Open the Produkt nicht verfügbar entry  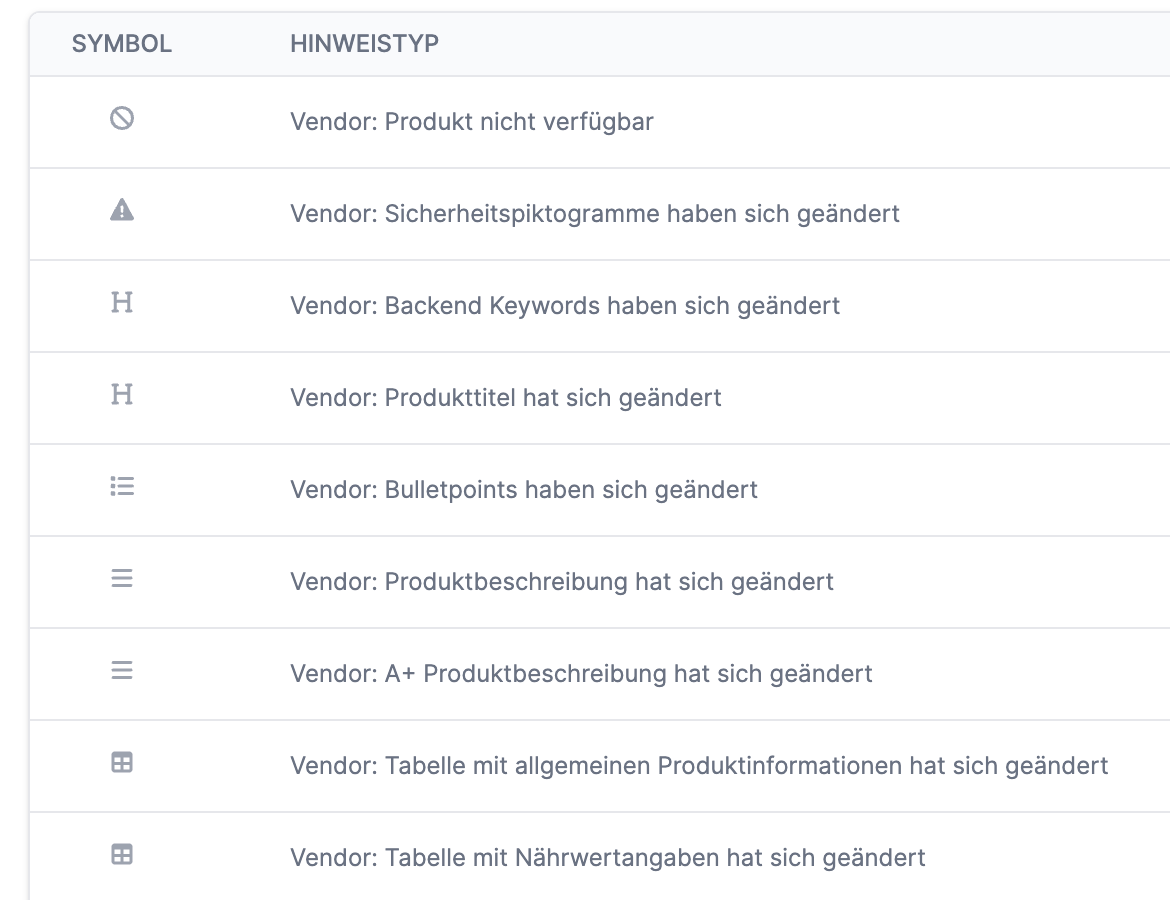470,121
